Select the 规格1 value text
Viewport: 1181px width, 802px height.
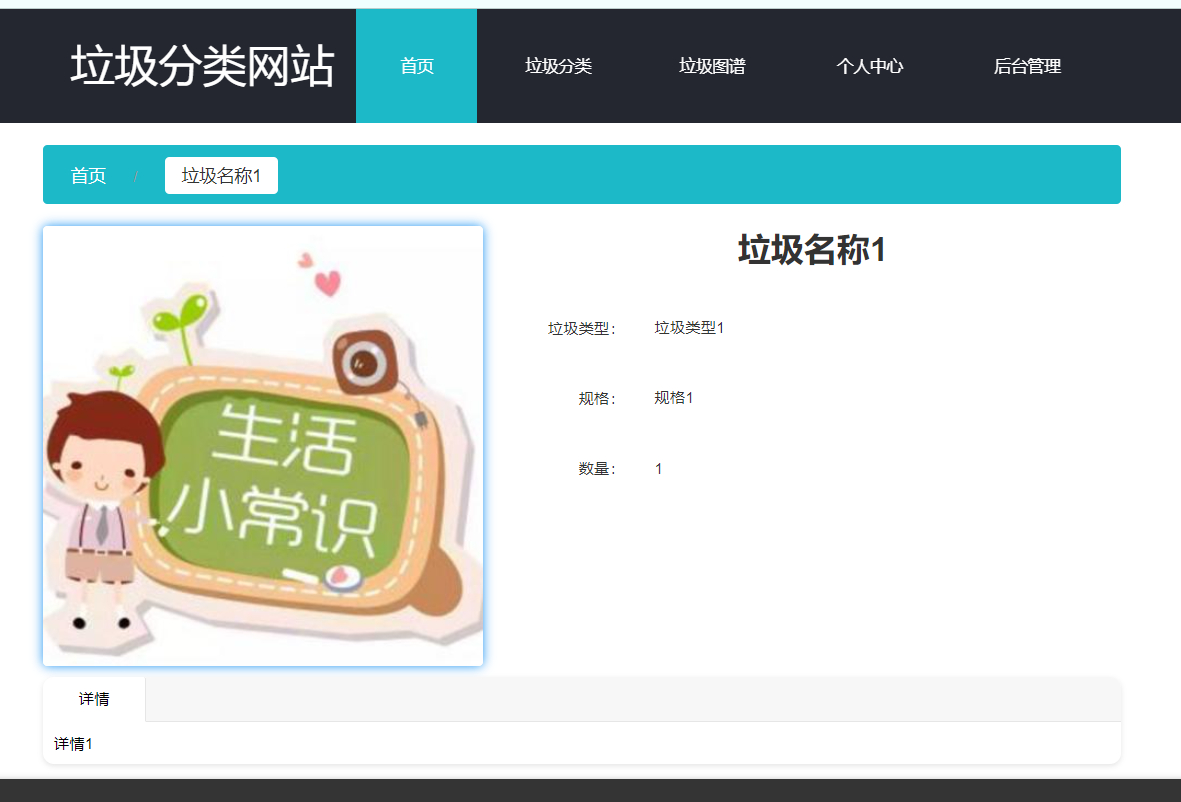[673, 398]
